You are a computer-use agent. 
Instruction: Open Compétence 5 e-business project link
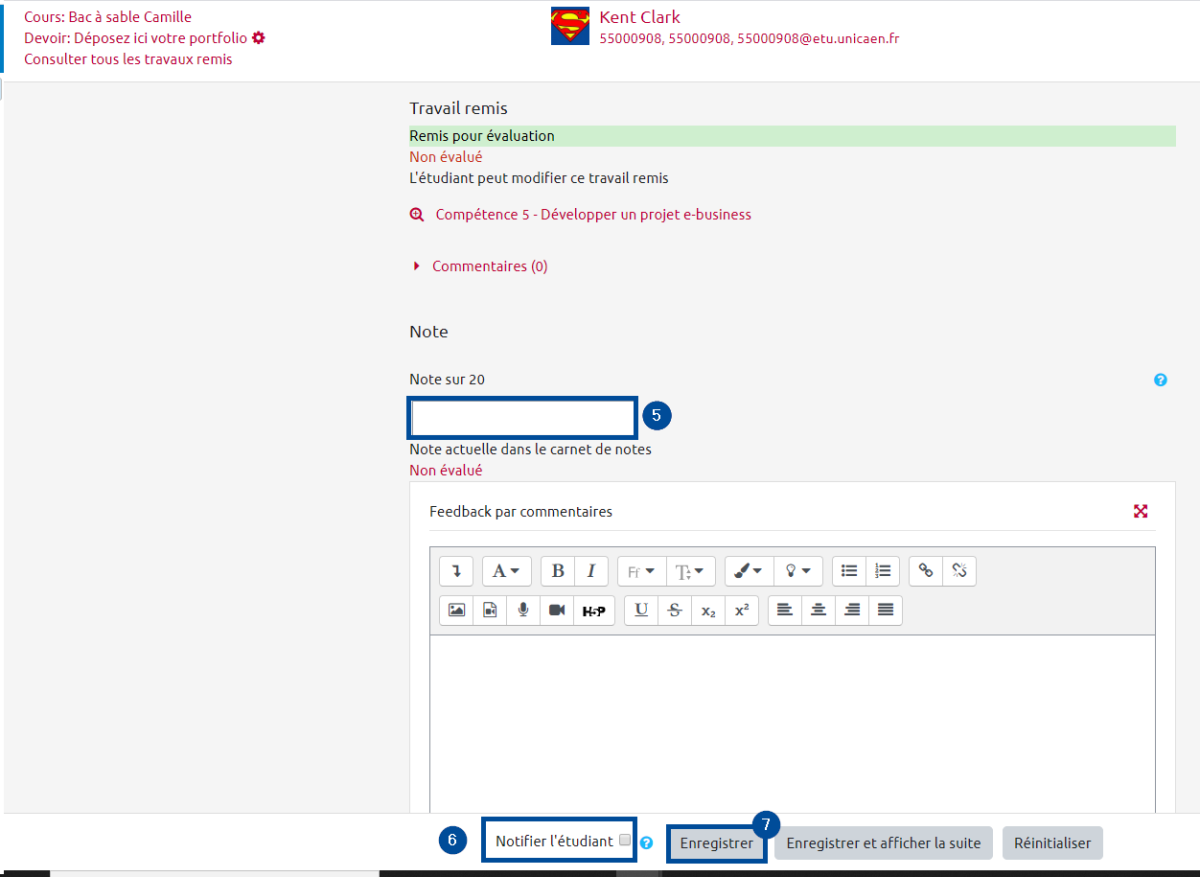coord(593,214)
